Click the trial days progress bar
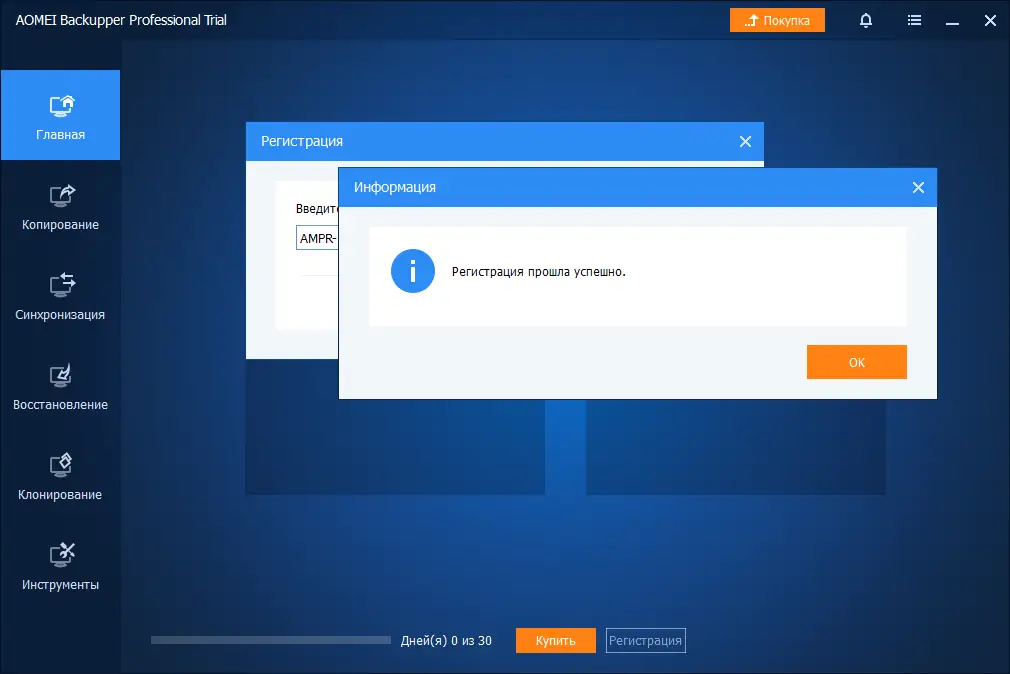Screen dimensions: 1010x674 pos(271,640)
